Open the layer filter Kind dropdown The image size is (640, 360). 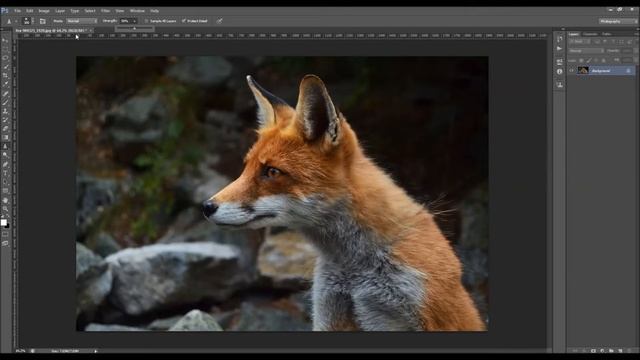[580, 42]
